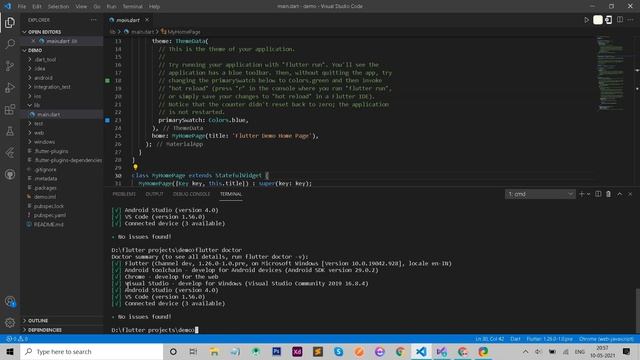Collapse the DEMO project folder section
640x360 pixels.
62,50
